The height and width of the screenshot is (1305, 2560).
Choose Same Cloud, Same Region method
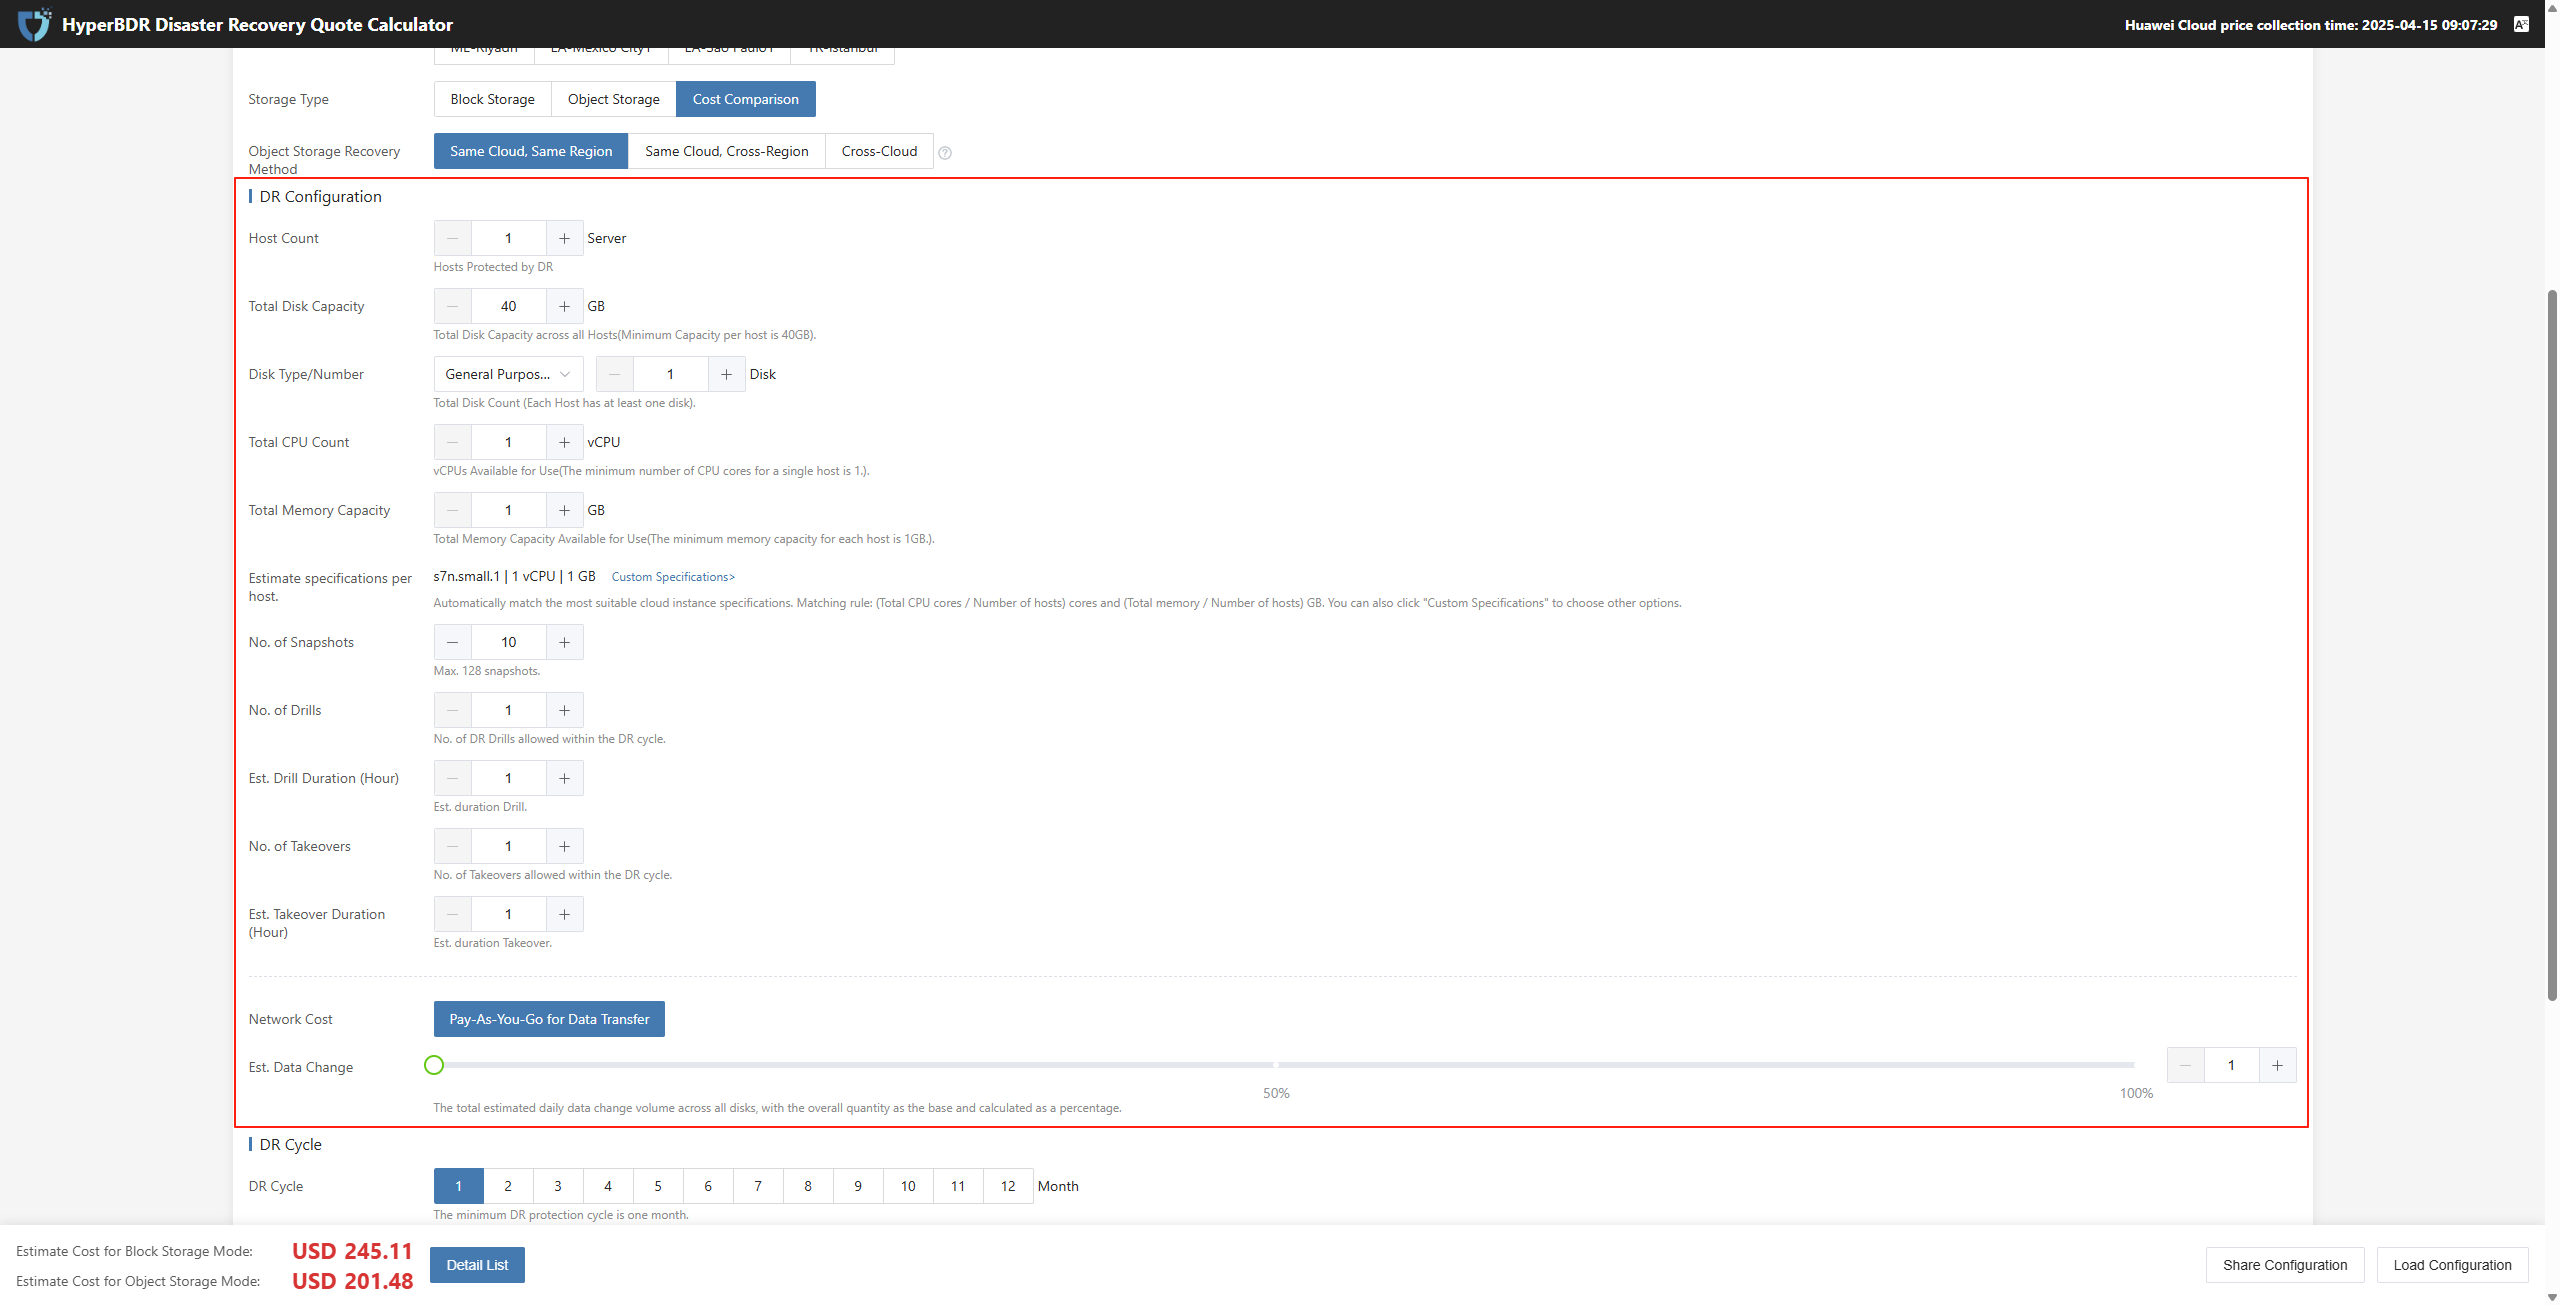point(531,151)
